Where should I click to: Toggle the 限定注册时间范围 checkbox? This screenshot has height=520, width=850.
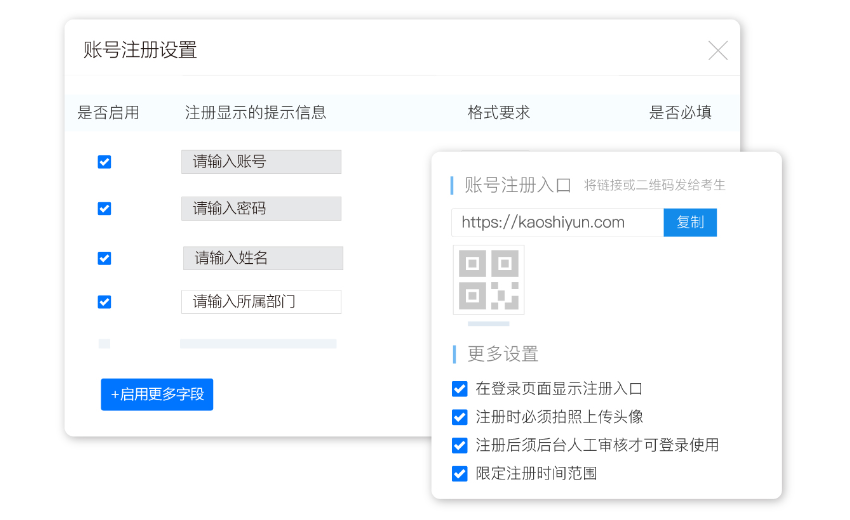460,474
